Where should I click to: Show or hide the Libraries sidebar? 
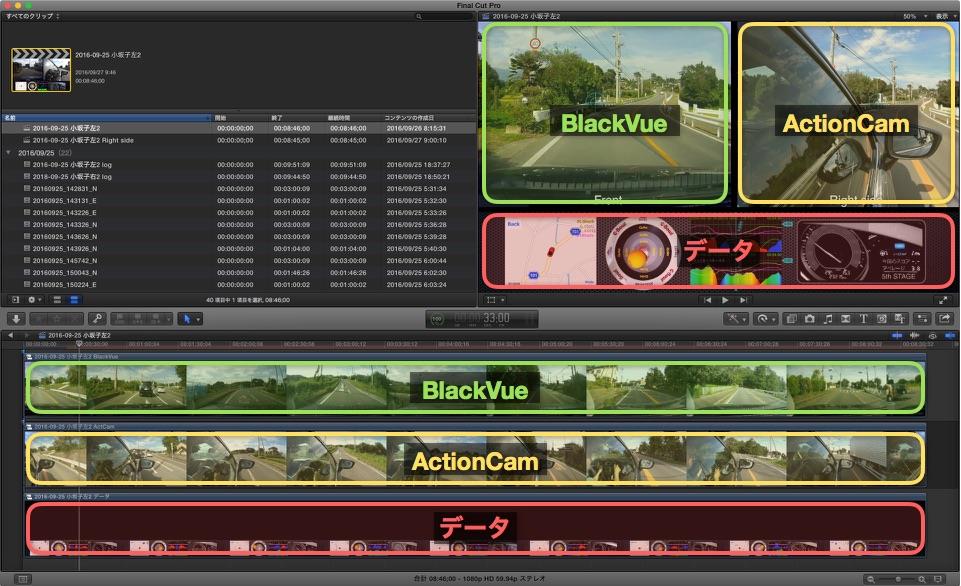point(15,300)
